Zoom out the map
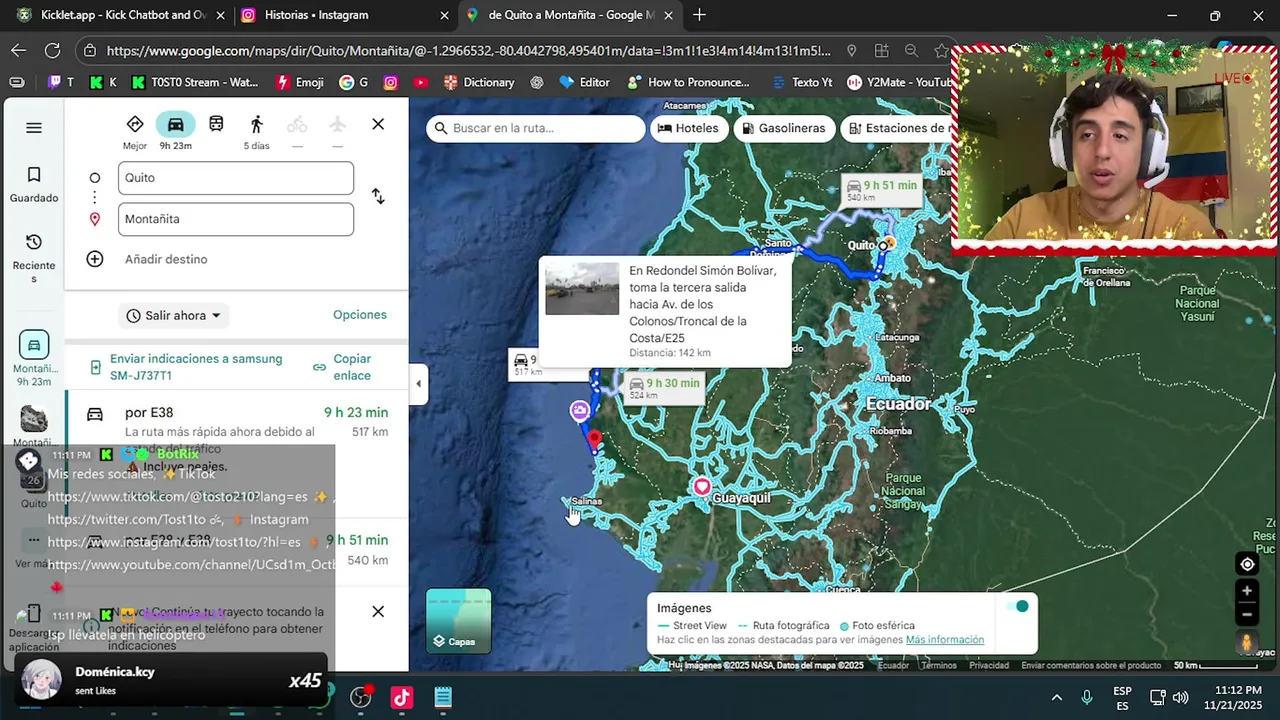 (1247, 614)
